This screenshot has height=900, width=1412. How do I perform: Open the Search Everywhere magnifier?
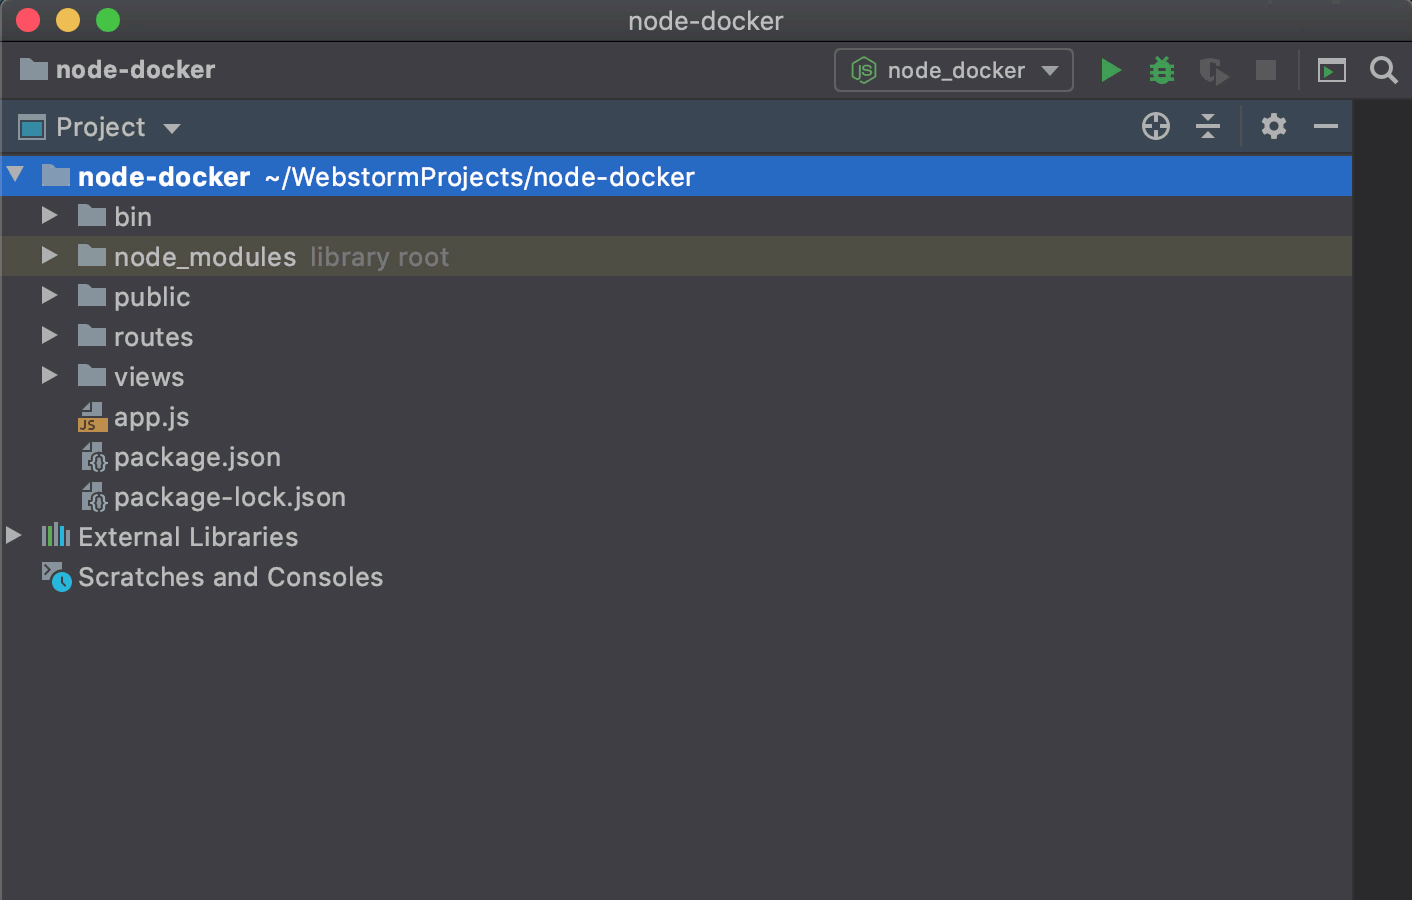coord(1383,70)
